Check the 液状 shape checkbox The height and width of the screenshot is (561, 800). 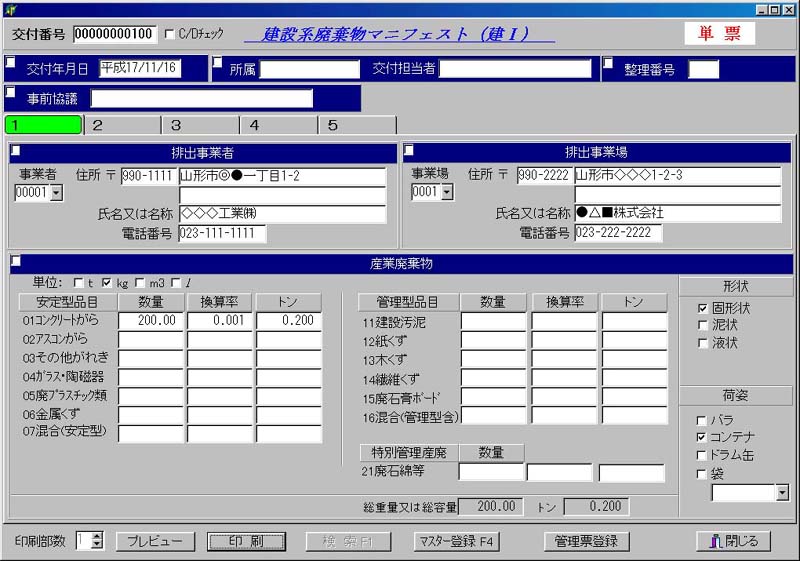pyautogui.click(x=703, y=343)
